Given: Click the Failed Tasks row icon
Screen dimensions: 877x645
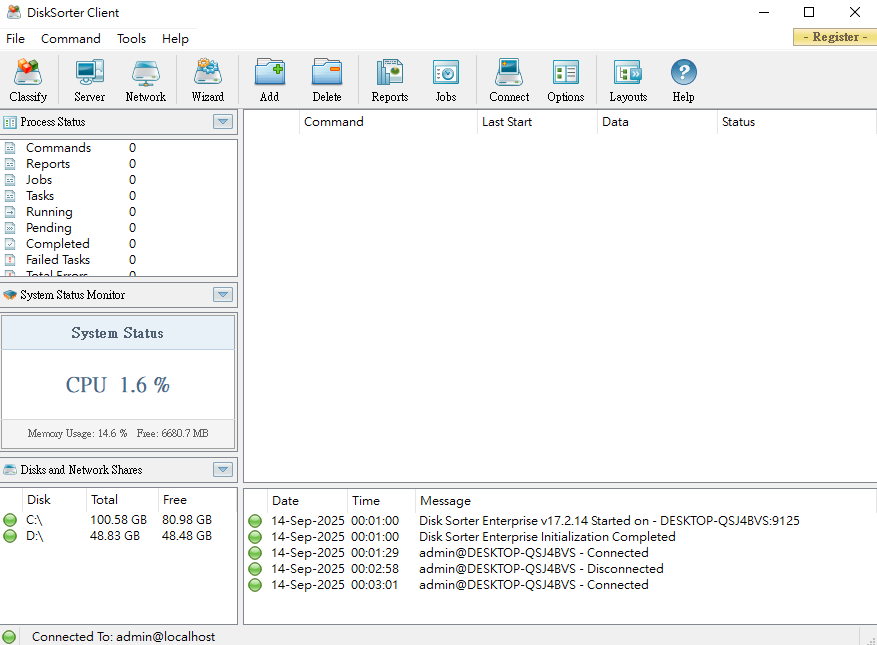Looking at the screenshot, I should (10, 260).
